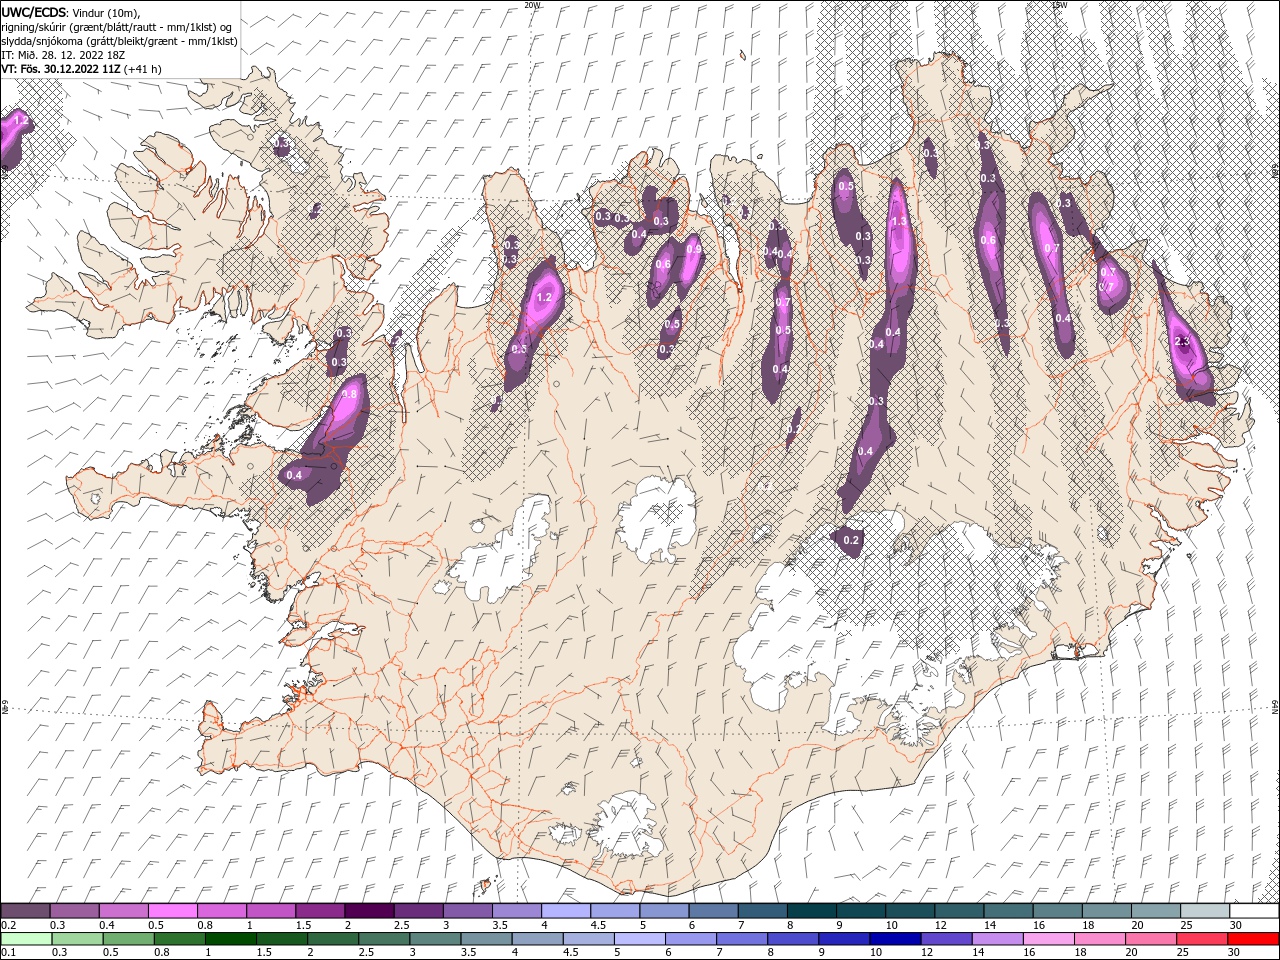Click the 12 label under the lower legend
The width and height of the screenshot is (1280, 960).
[x=927, y=952]
